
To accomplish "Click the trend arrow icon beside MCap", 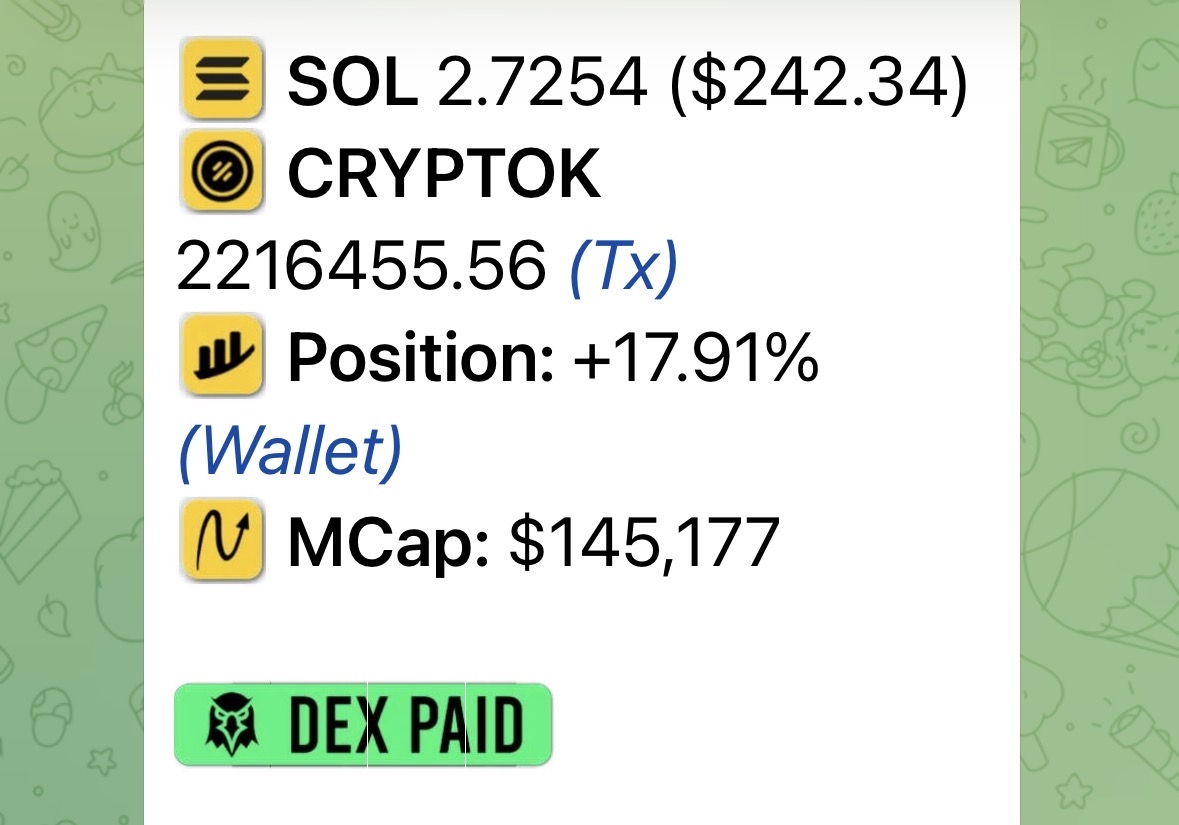I will (221, 541).
